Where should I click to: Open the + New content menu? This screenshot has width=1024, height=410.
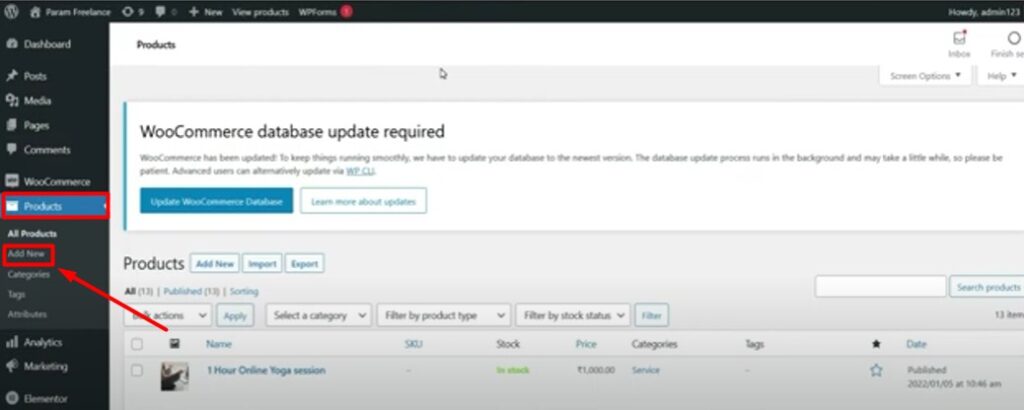206,12
